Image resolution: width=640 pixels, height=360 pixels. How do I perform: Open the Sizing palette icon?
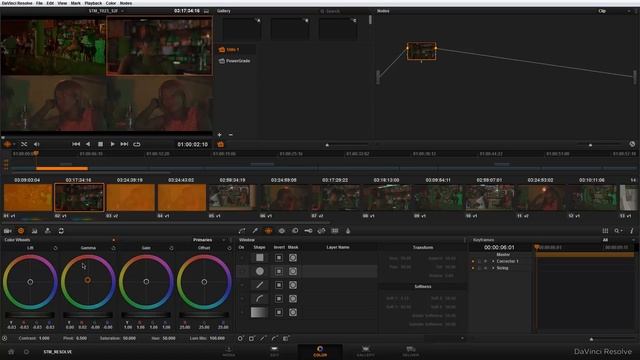click(322, 231)
